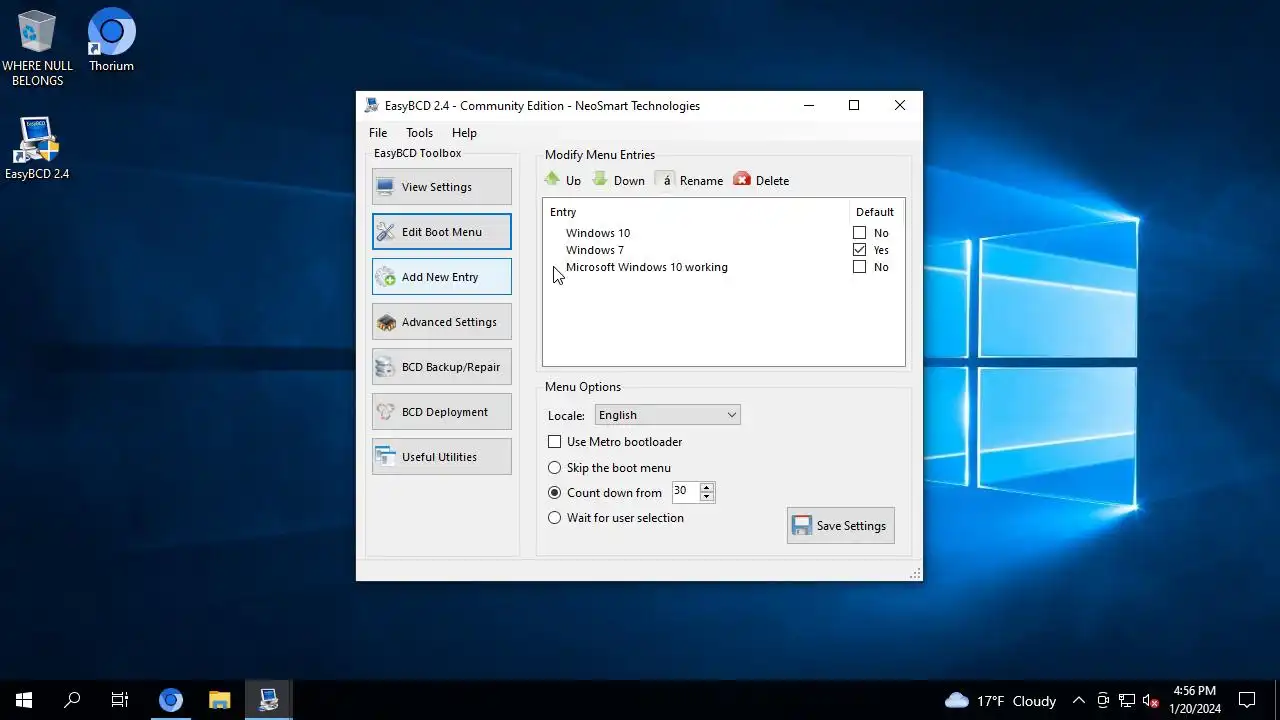This screenshot has width=1280, height=720.
Task: Open Useful Utilities
Action: 441,457
